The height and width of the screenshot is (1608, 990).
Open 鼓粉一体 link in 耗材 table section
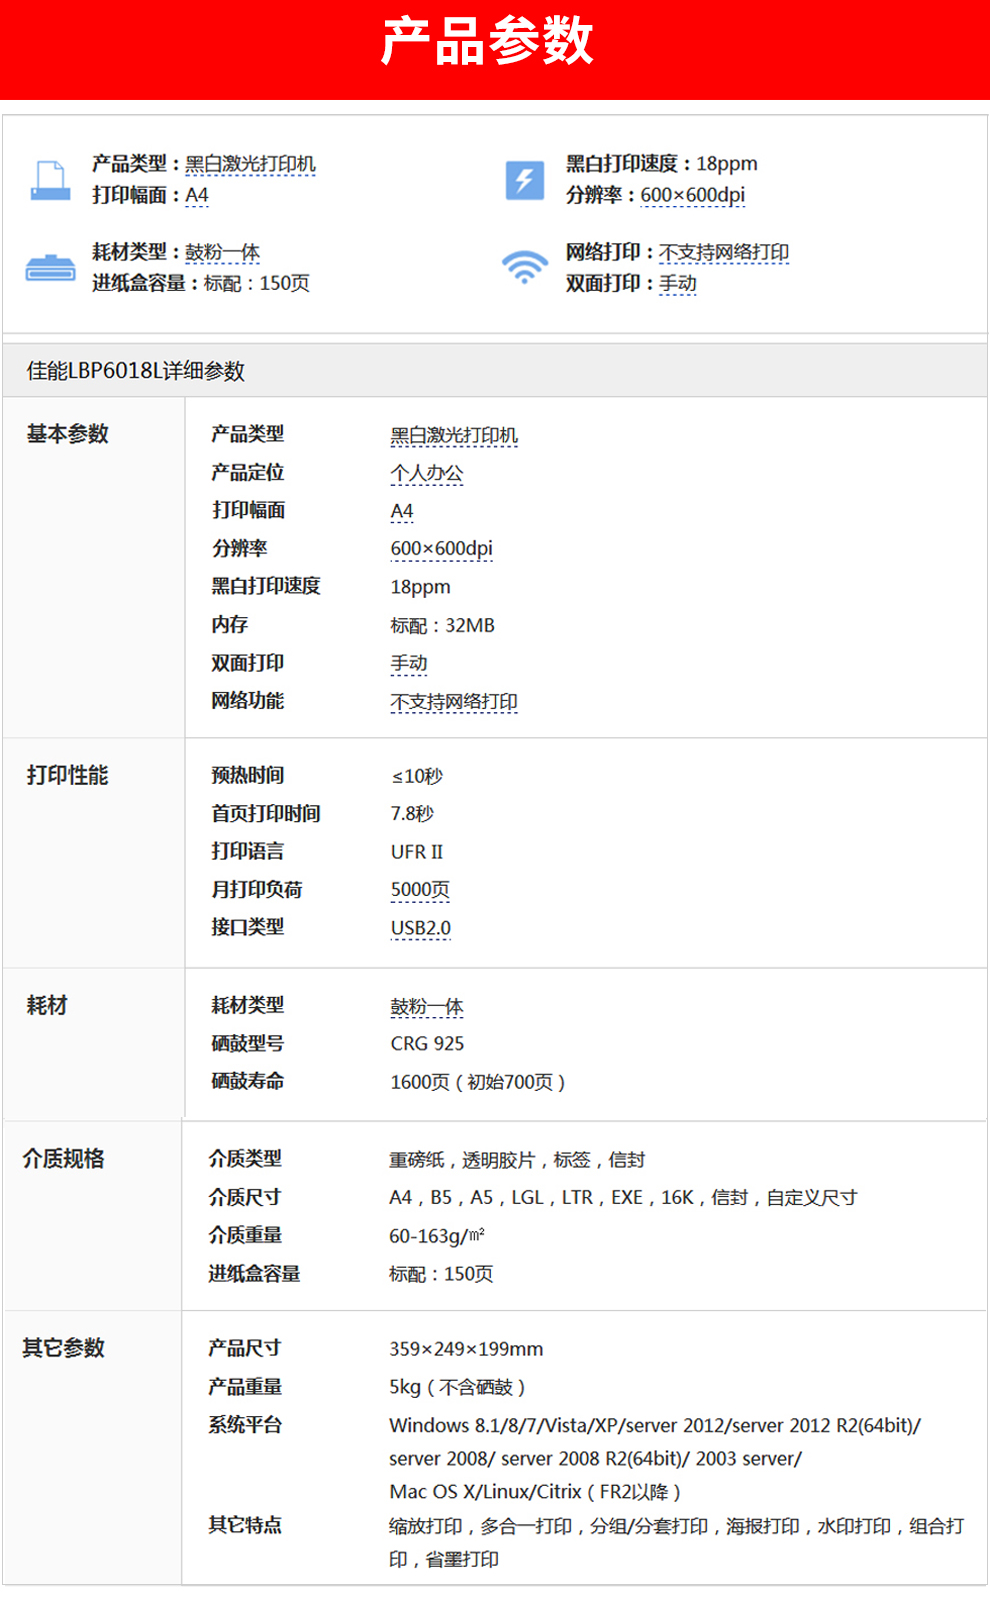click(427, 1007)
